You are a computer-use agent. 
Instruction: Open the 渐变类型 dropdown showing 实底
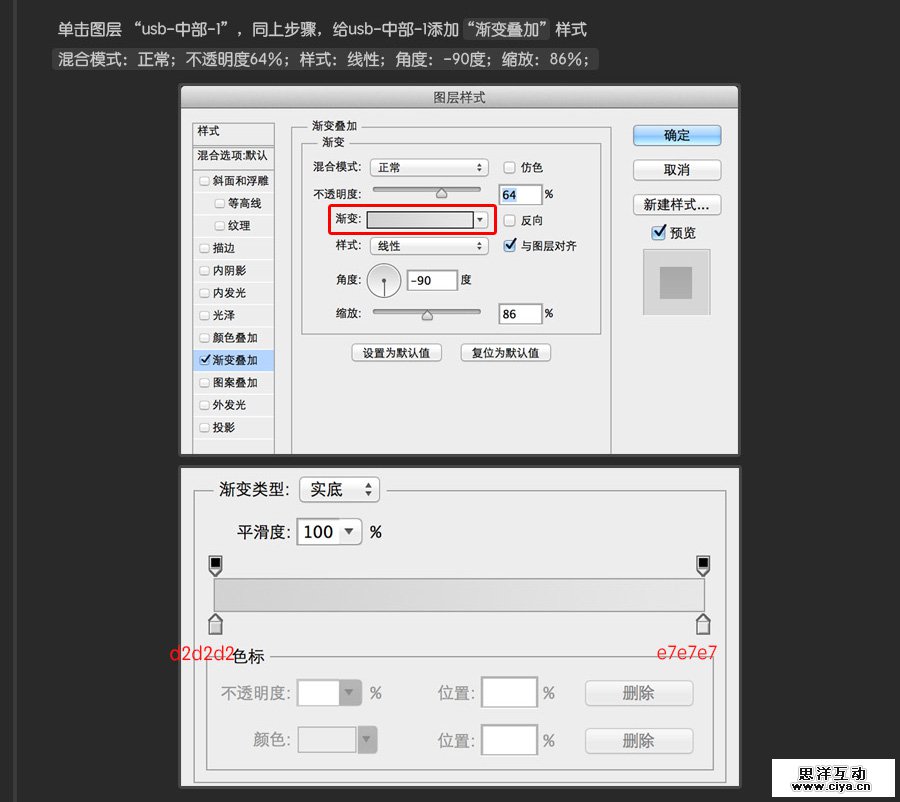(338, 489)
